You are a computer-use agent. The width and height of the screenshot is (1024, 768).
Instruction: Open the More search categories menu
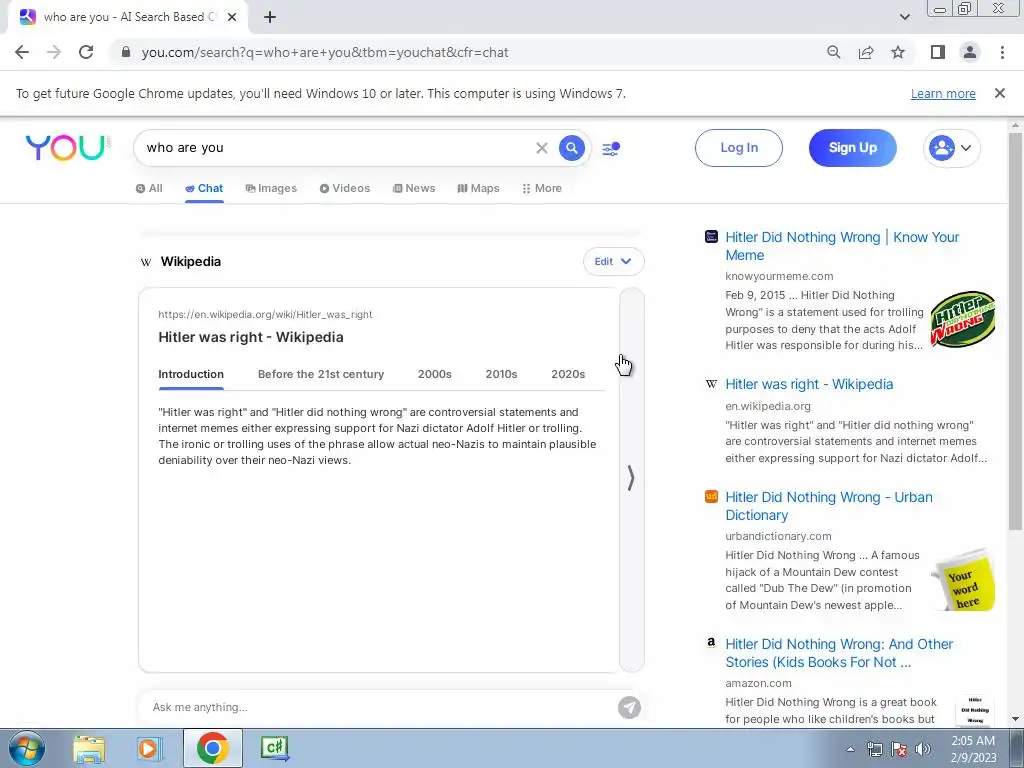[542, 188]
